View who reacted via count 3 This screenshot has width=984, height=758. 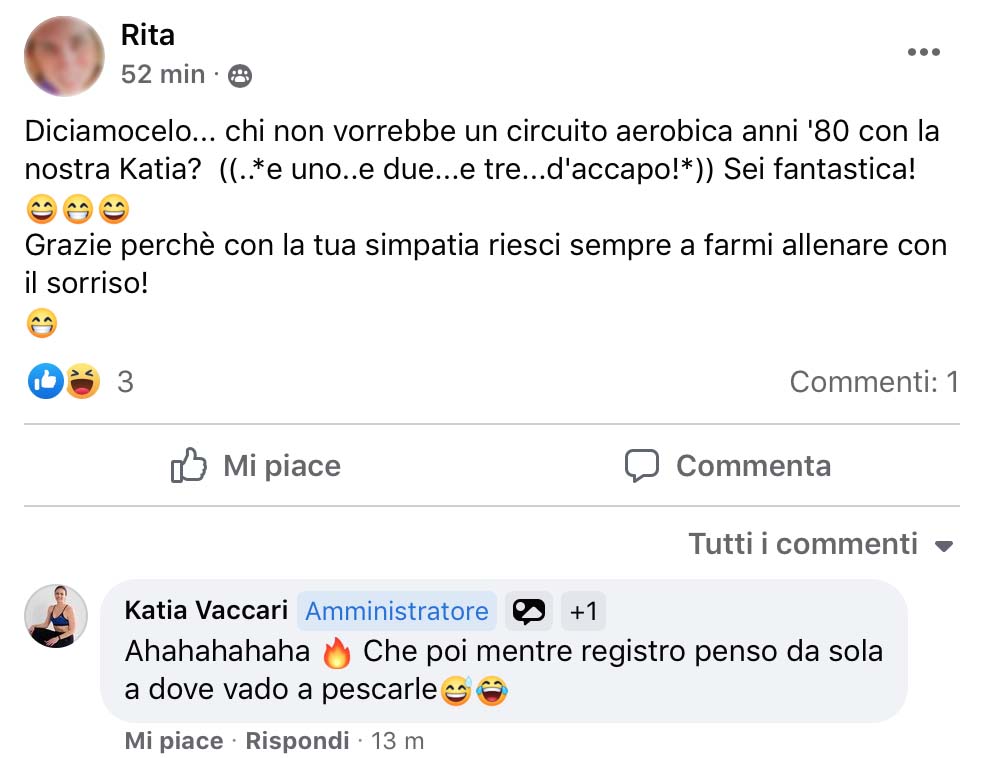coord(125,381)
